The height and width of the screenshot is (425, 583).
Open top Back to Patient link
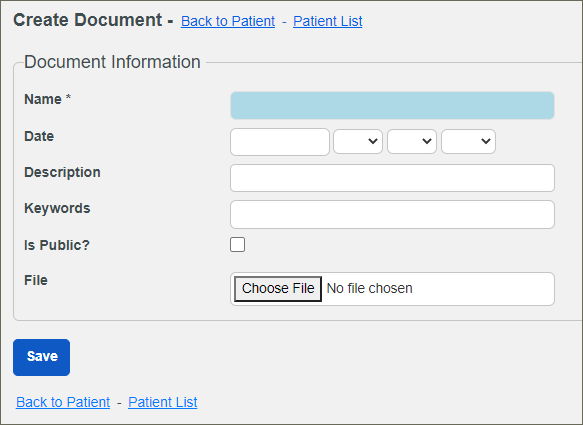click(228, 21)
